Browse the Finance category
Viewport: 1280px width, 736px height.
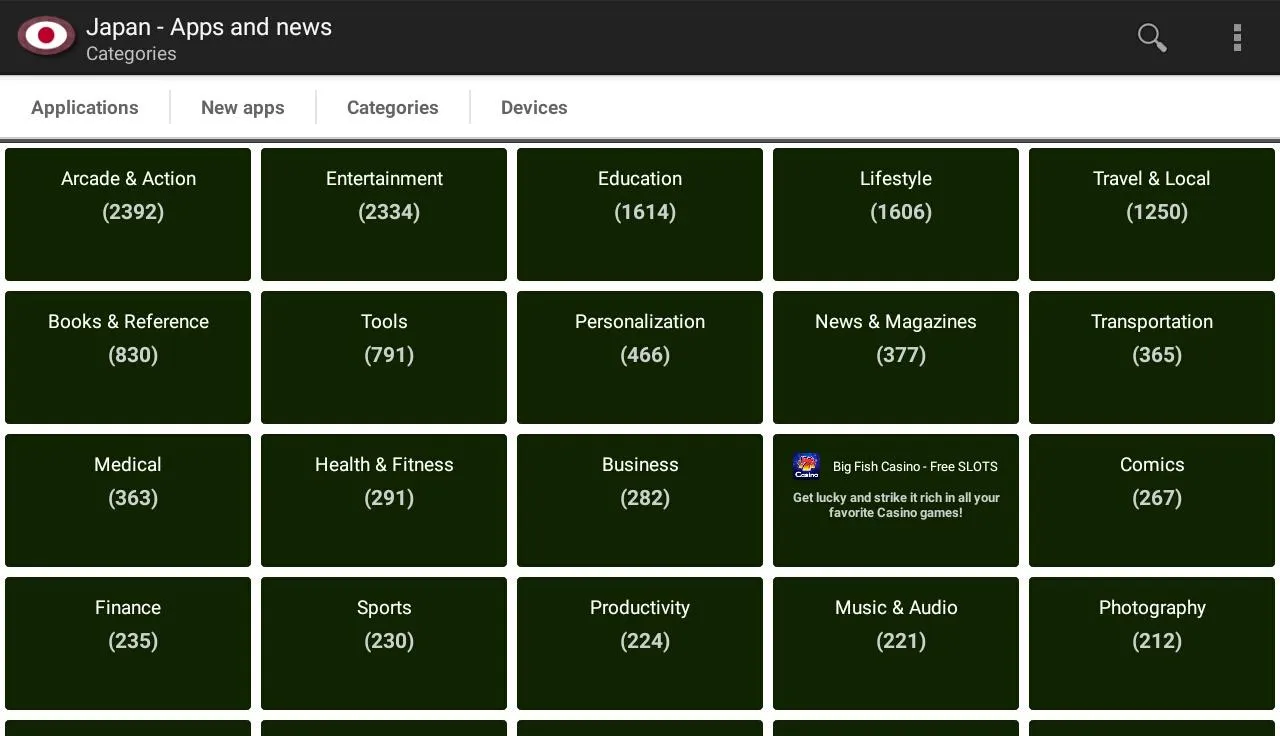click(128, 643)
